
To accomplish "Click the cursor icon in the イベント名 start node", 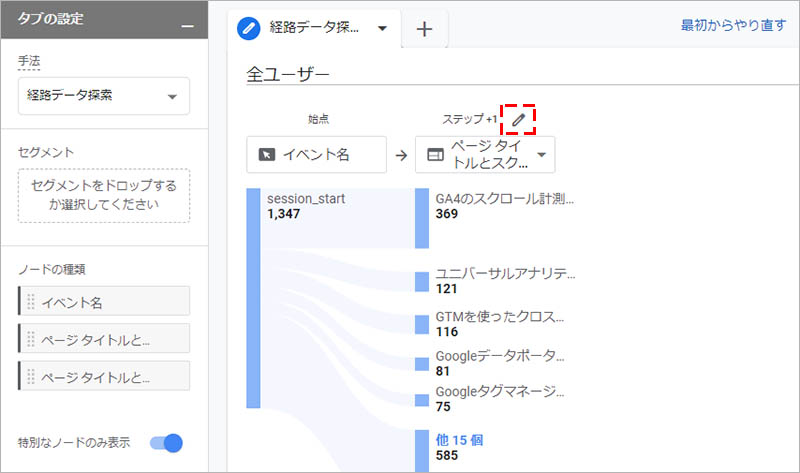I will 266,155.
